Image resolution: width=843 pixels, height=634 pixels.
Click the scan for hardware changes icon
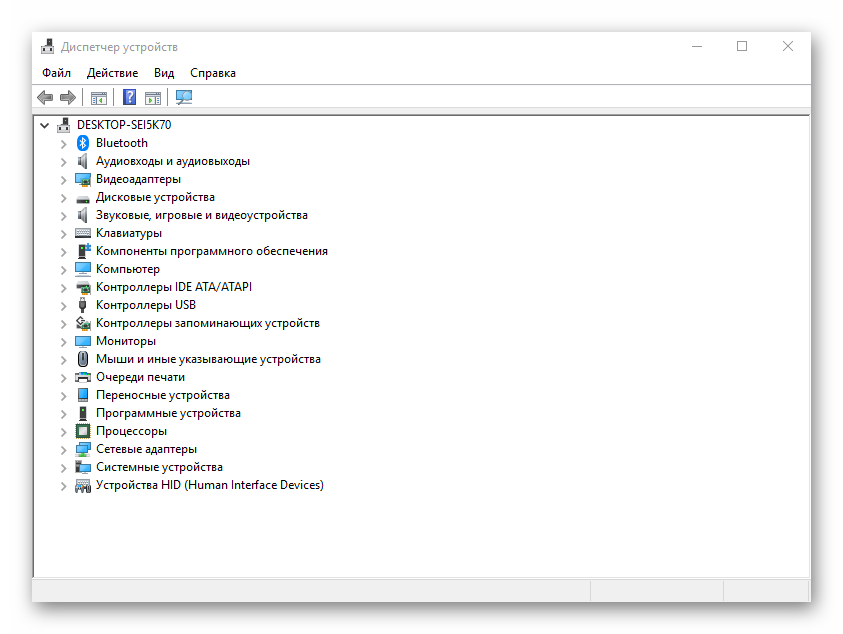click(x=184, y=97)
